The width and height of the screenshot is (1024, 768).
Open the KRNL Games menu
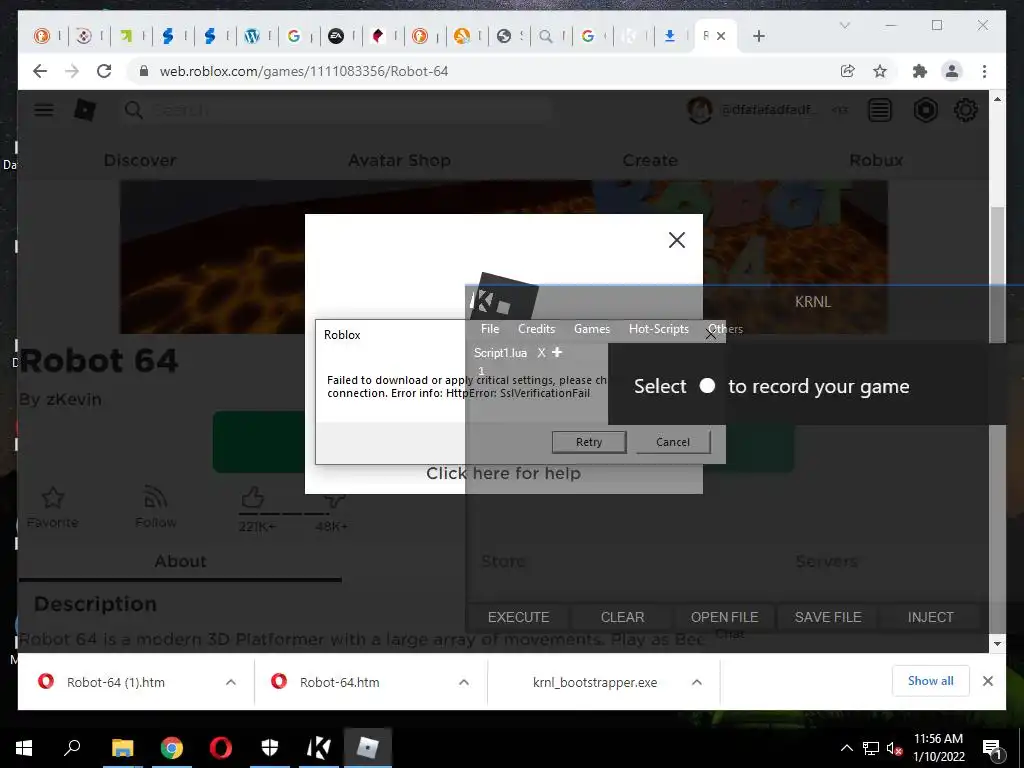coord(592,328)
